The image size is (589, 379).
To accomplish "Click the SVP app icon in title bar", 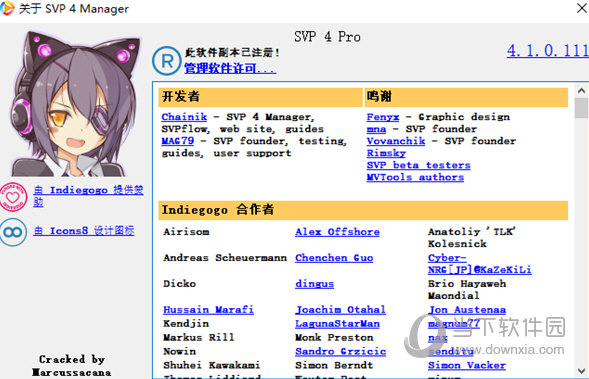I will point(6,8).
